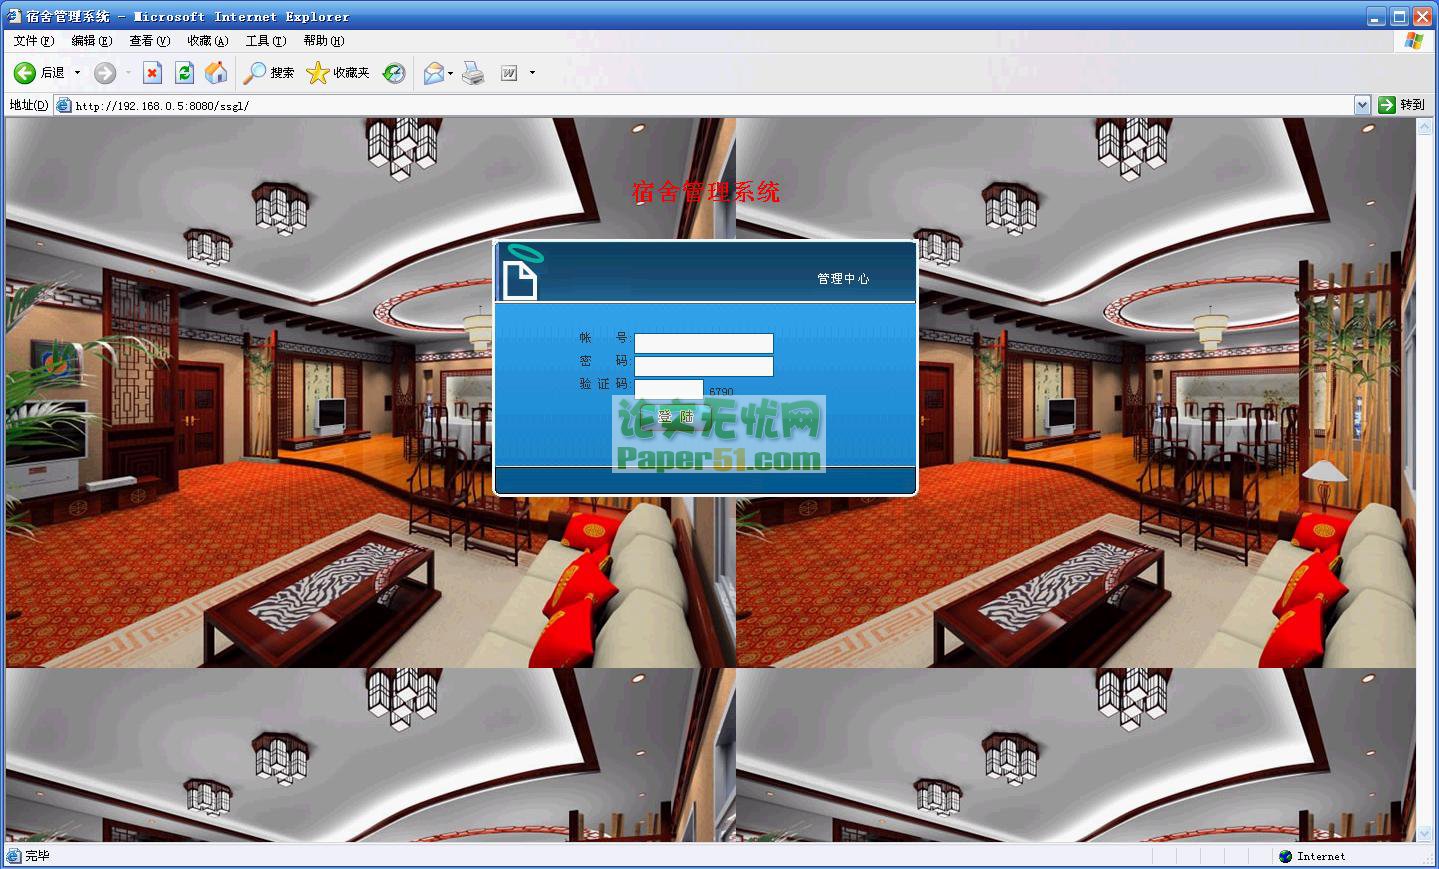Screen dimensions: 1439x869
Task: Click the 管理中心 header text
Action: (843, 279)
